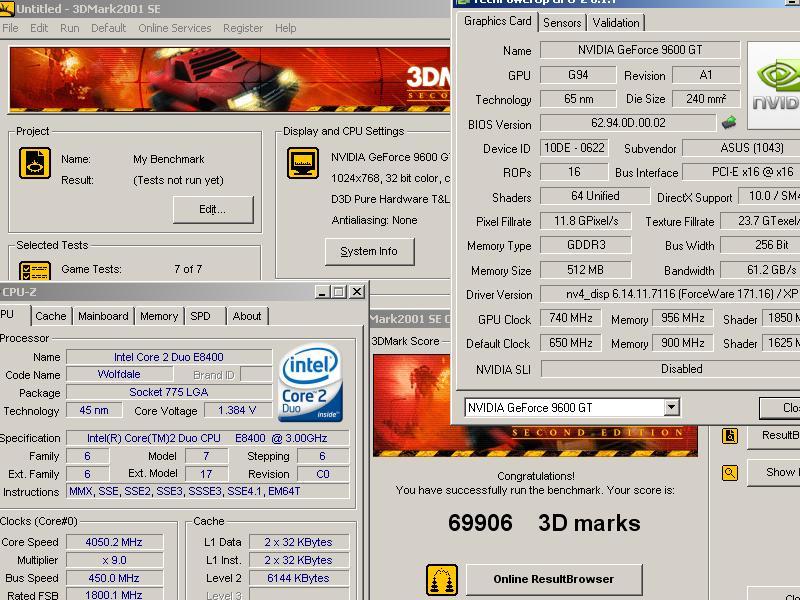Image resolution: width=800 pixels, height=600 pixels.
Task: Click the System Info button
Action: coord(369,251)
